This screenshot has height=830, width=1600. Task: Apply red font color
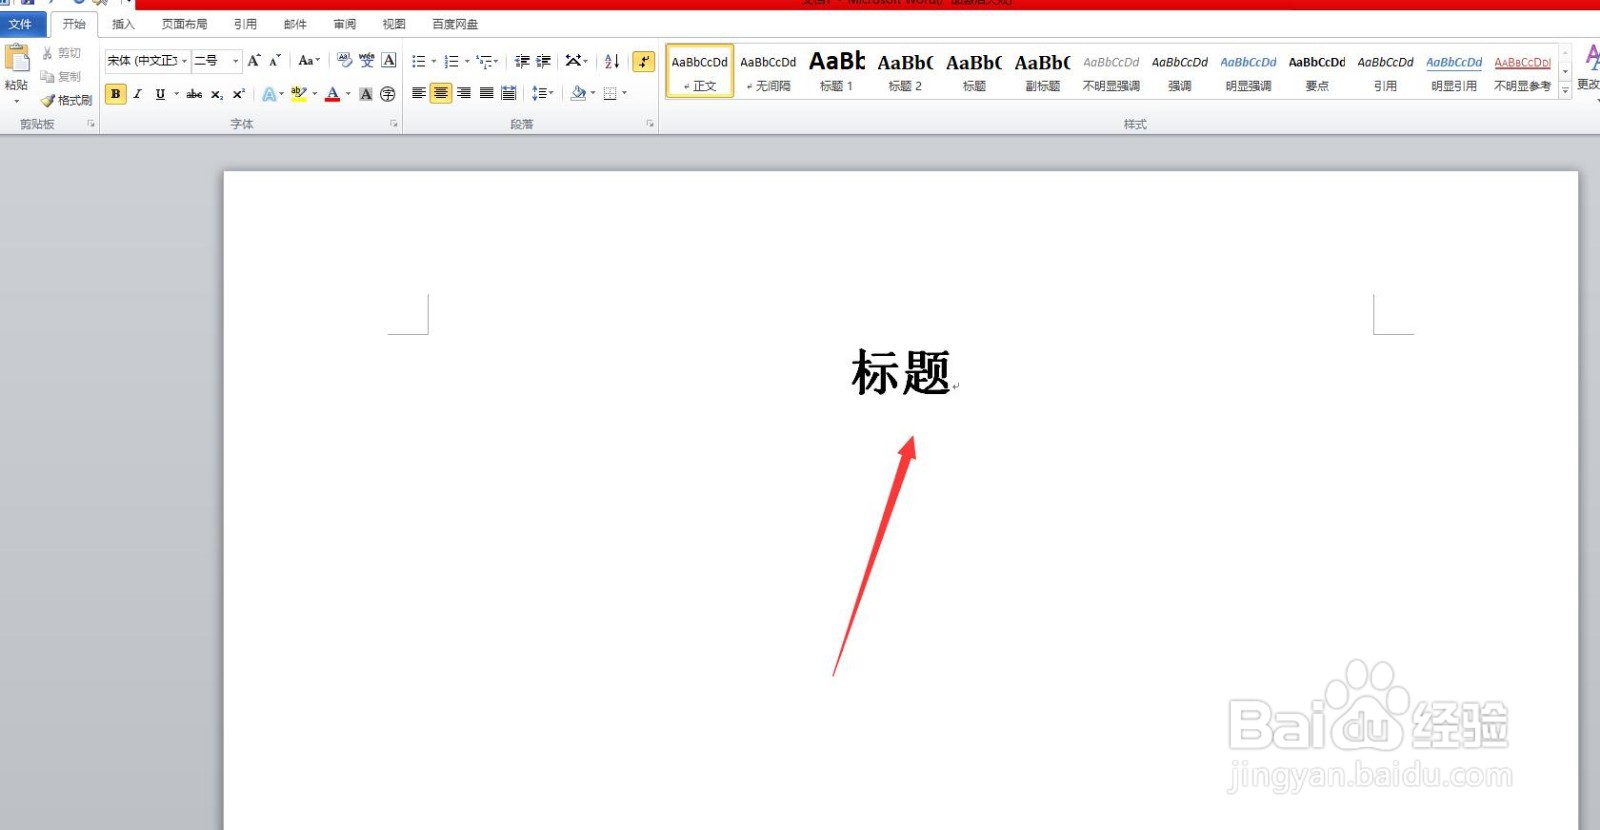tap(333, 94)
